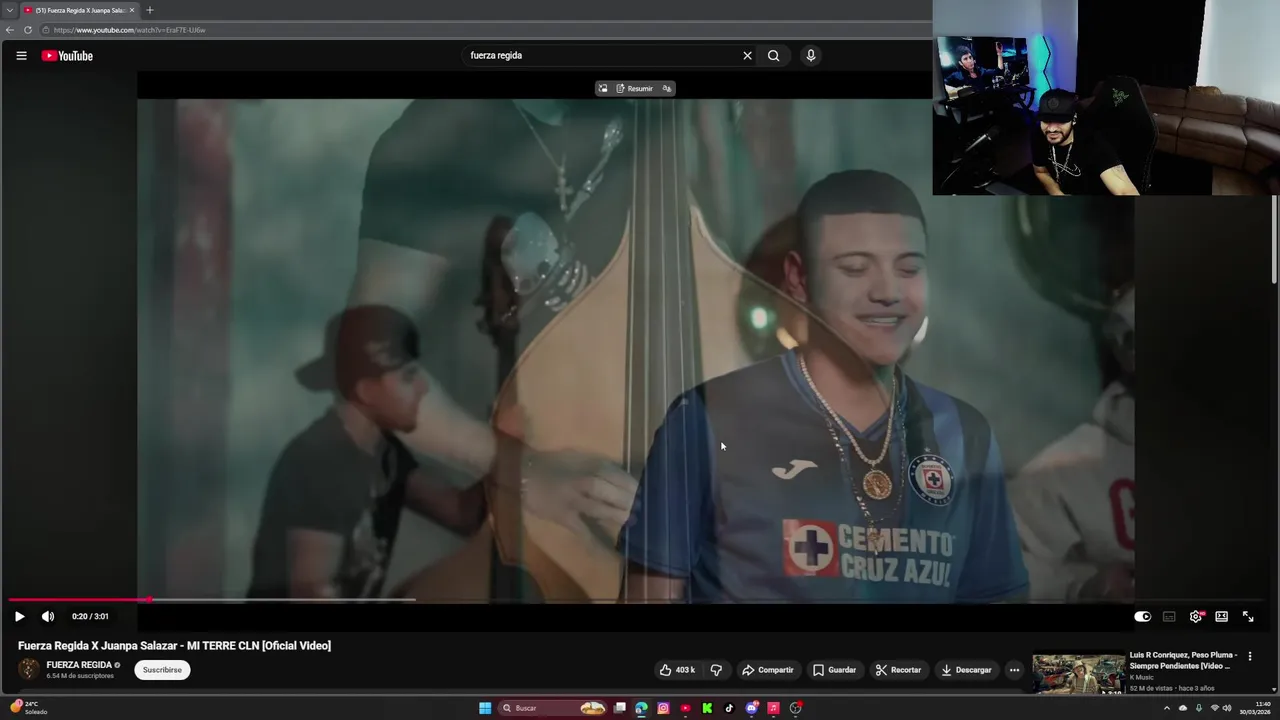Click the taskbar Buscar search box
The width and height of the screenshot is (1280, 720).
(x=553, y=708)
